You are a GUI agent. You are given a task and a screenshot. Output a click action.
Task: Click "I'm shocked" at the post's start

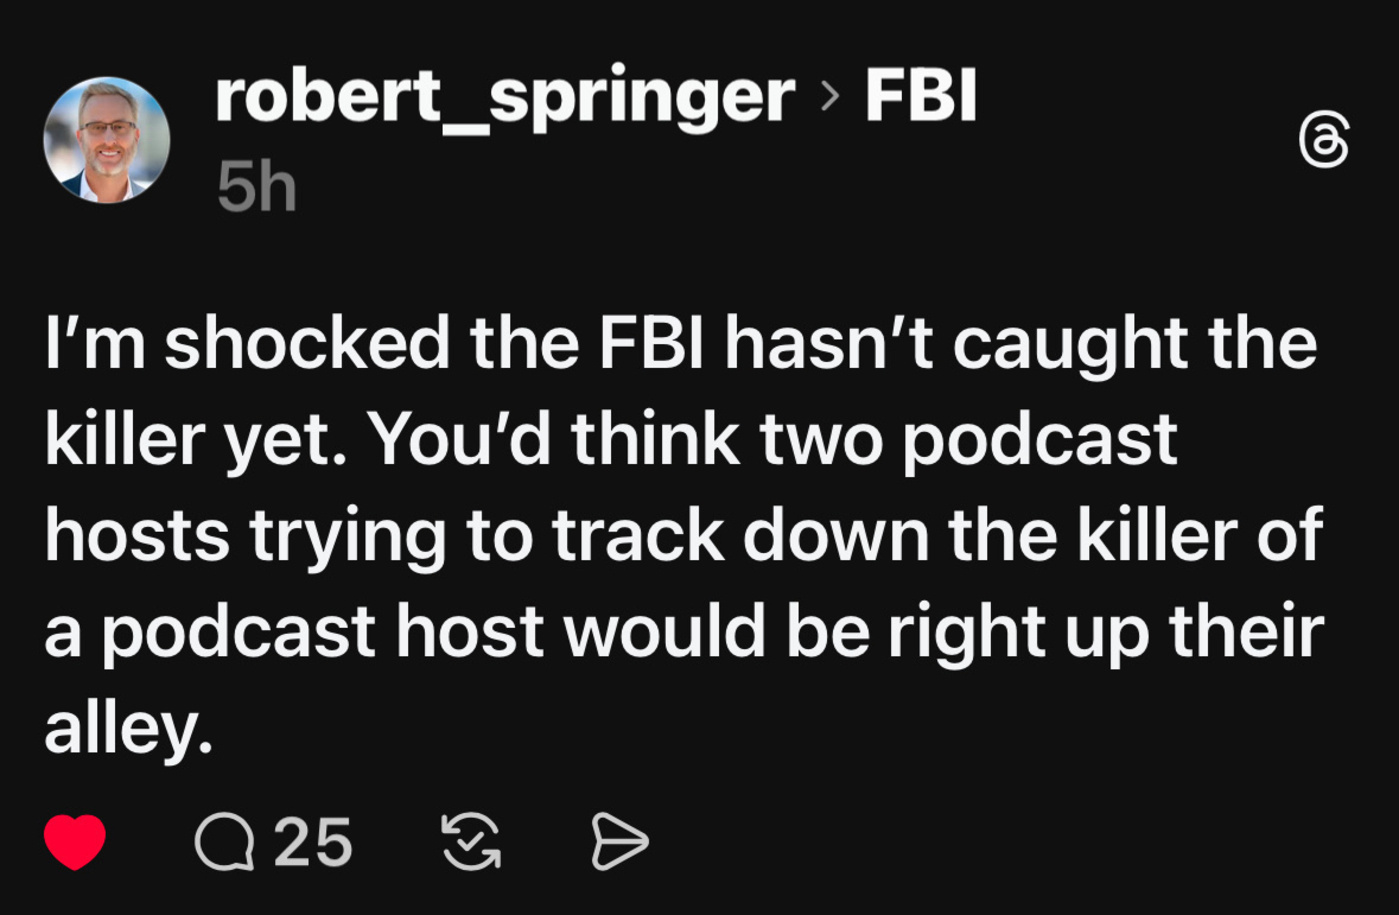point(247,343)
